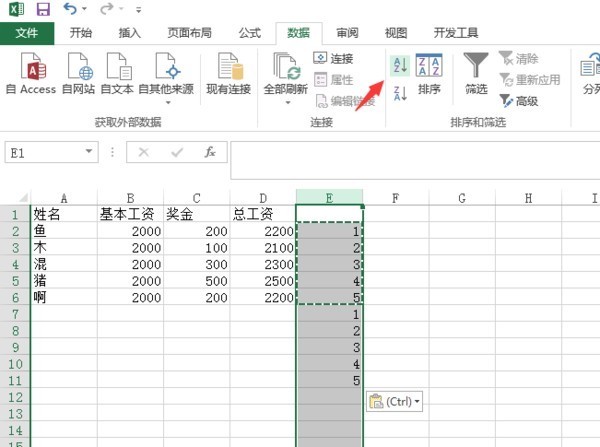Switch to Developer (开发工具) tab
This screenshot has width=600, height=447.
click(x=456, y=33)
